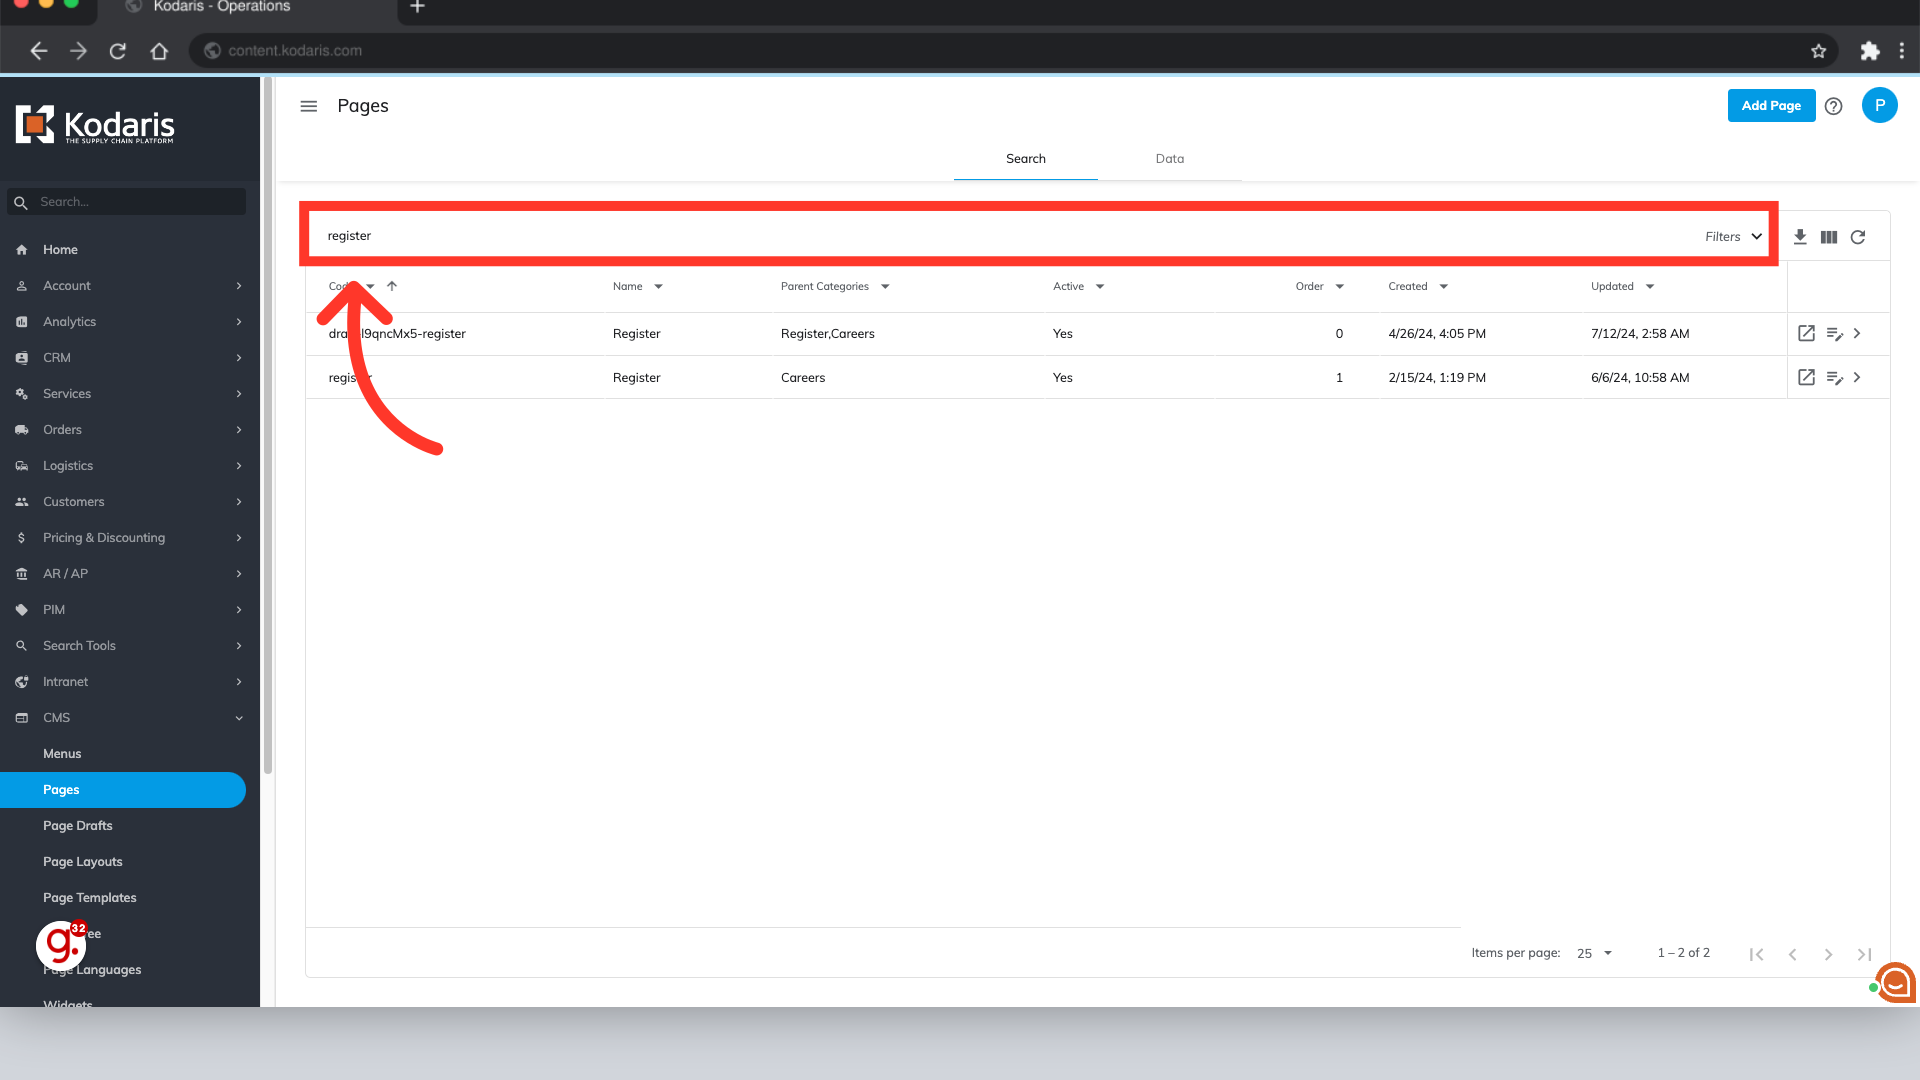Viewport: 1920px width, 1080px height.
Task: Click edit icon on second row
Action: tap(1834, 378)
